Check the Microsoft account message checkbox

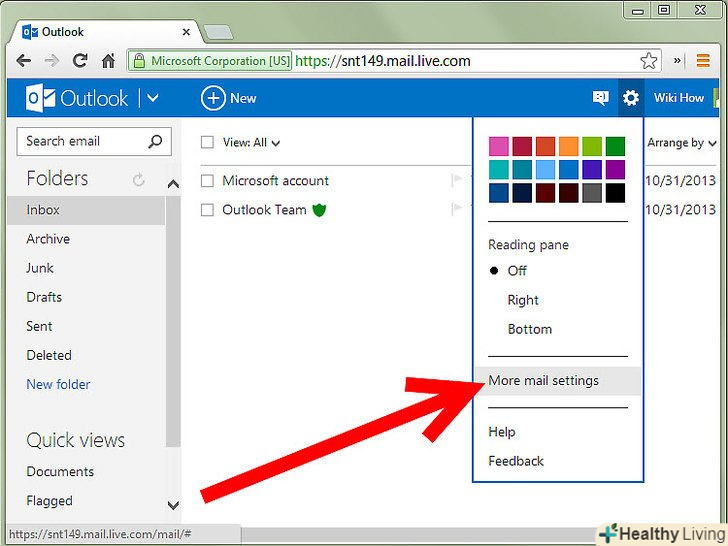pos(207,181)
